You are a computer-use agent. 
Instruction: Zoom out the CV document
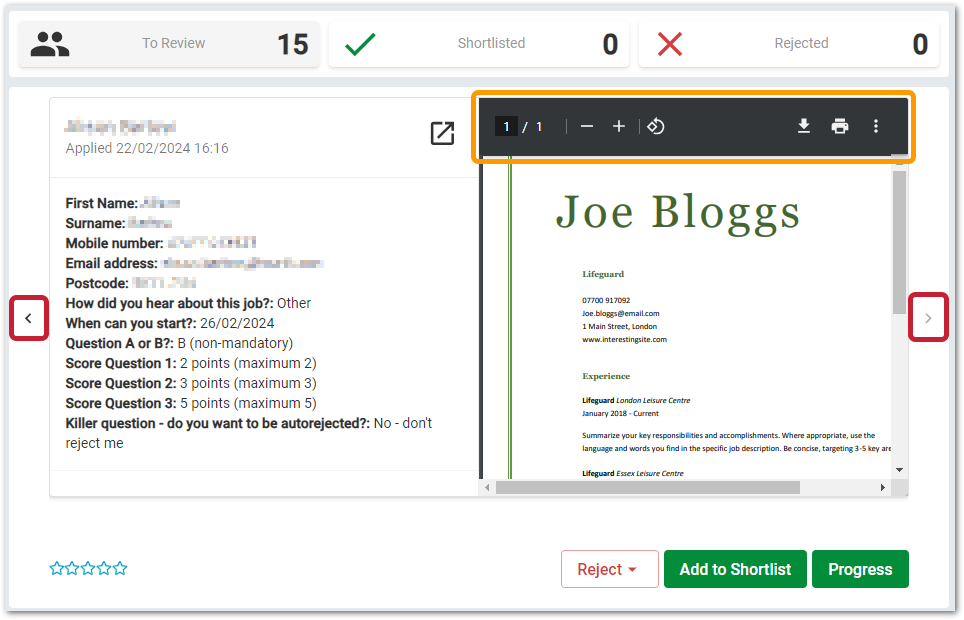tap(587, 126)
